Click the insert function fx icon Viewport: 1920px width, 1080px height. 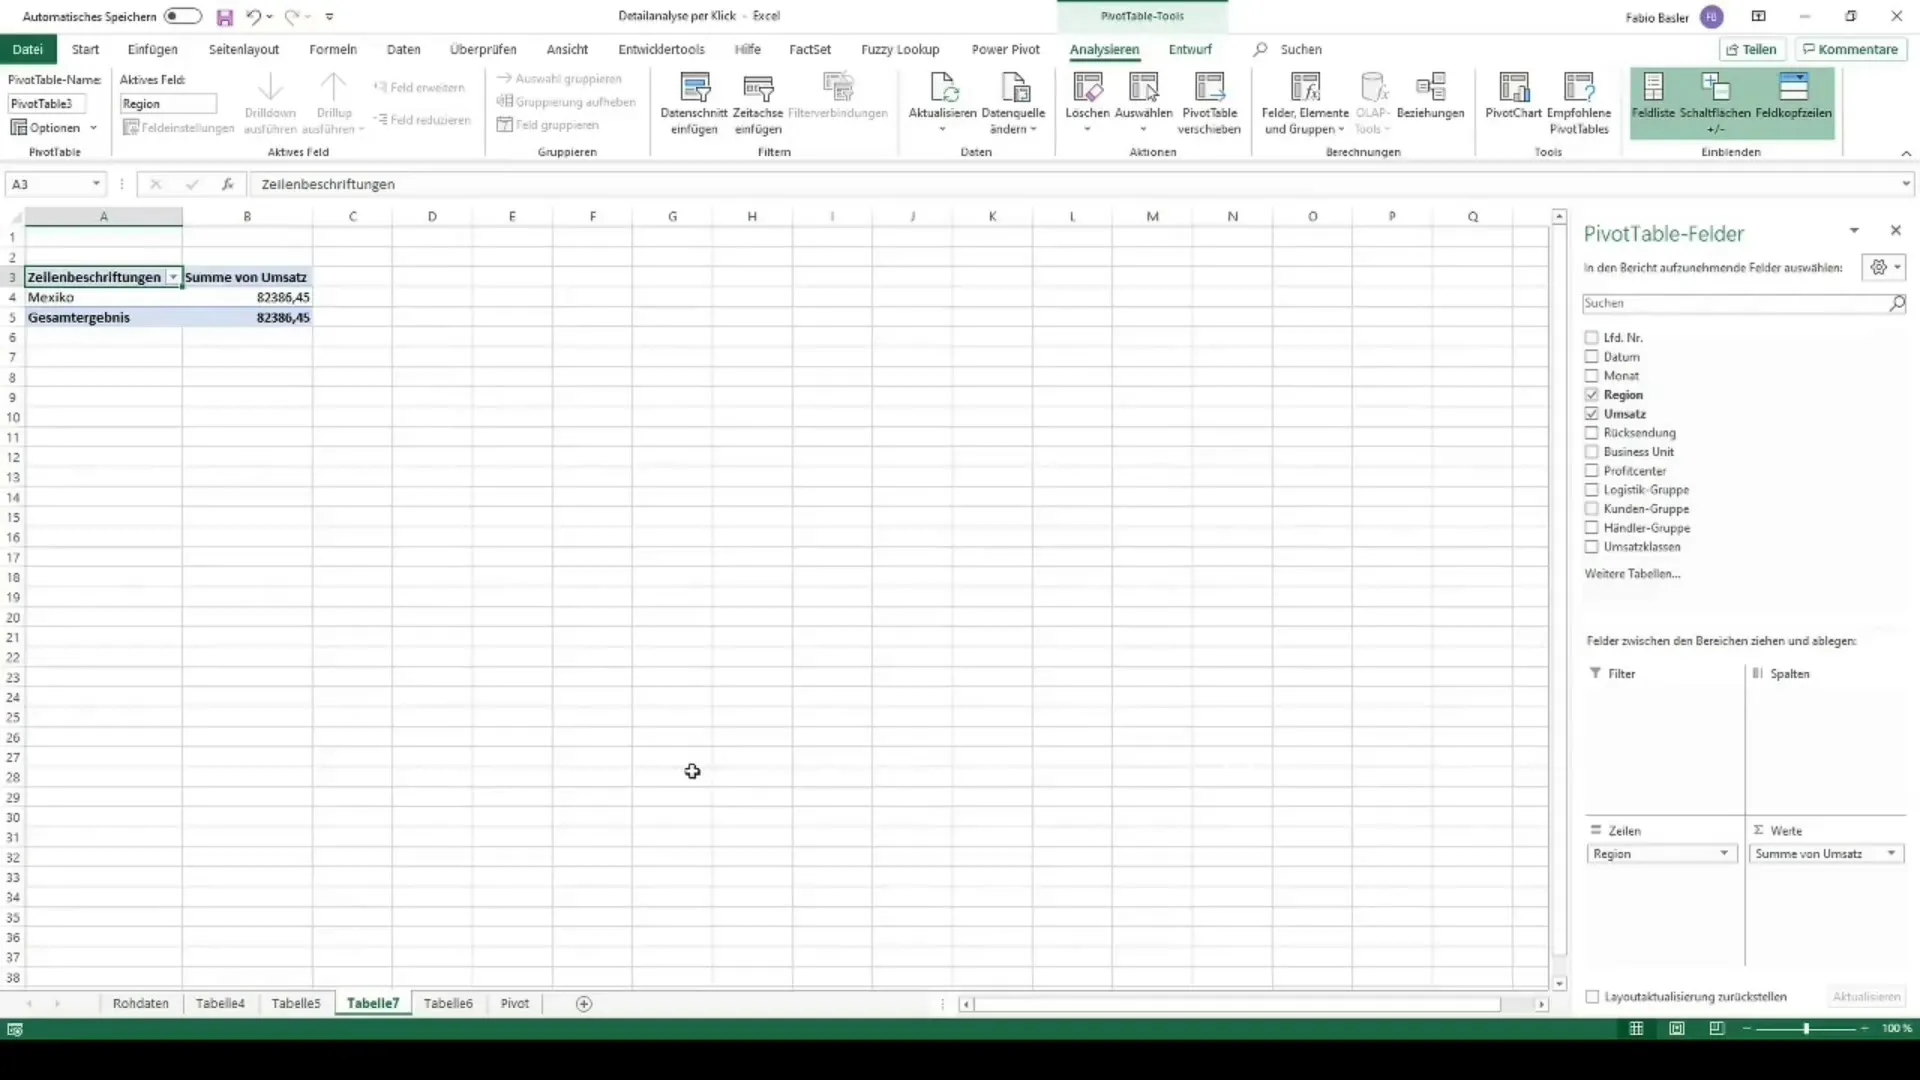(x=228, y=184)
